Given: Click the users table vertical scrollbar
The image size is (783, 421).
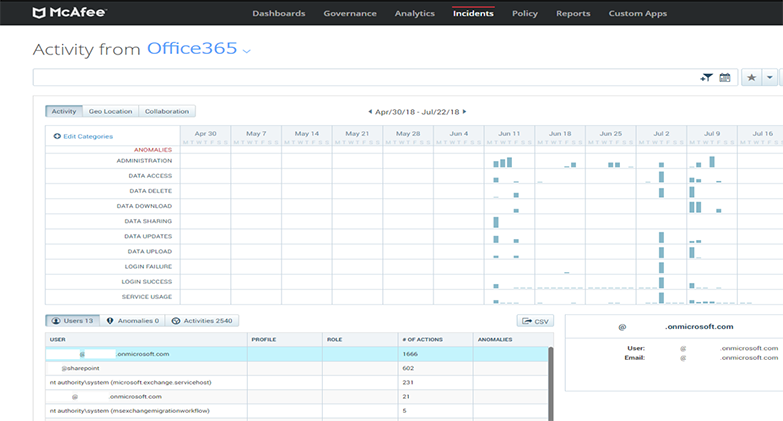Looking at the screenshot, I should pos(551,384).
